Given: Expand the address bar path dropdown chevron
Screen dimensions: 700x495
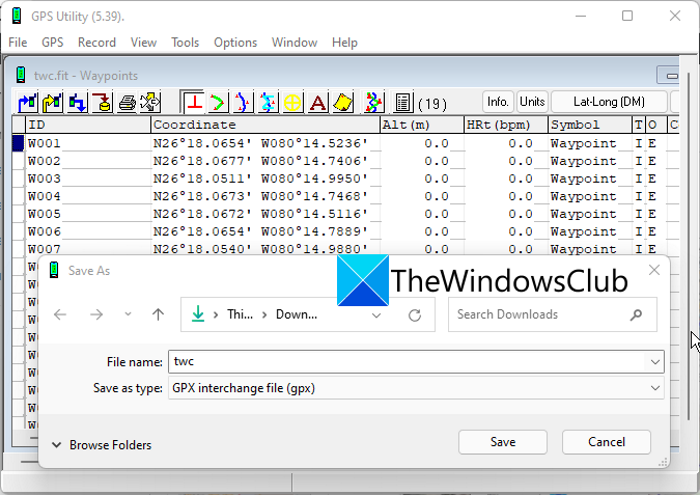Looking at the screenshot, I should (x=377, y=314).
